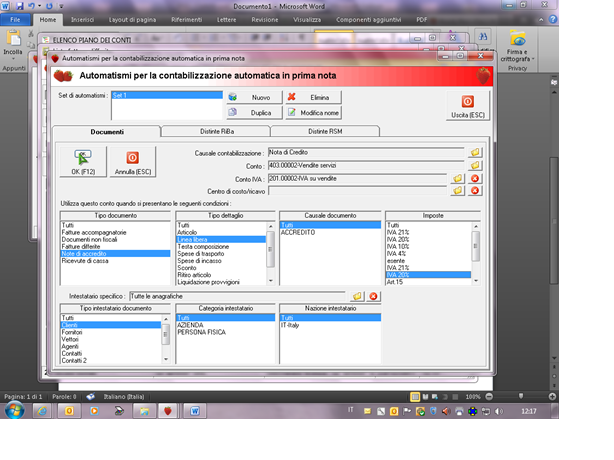Open the Word File tab

15,20
